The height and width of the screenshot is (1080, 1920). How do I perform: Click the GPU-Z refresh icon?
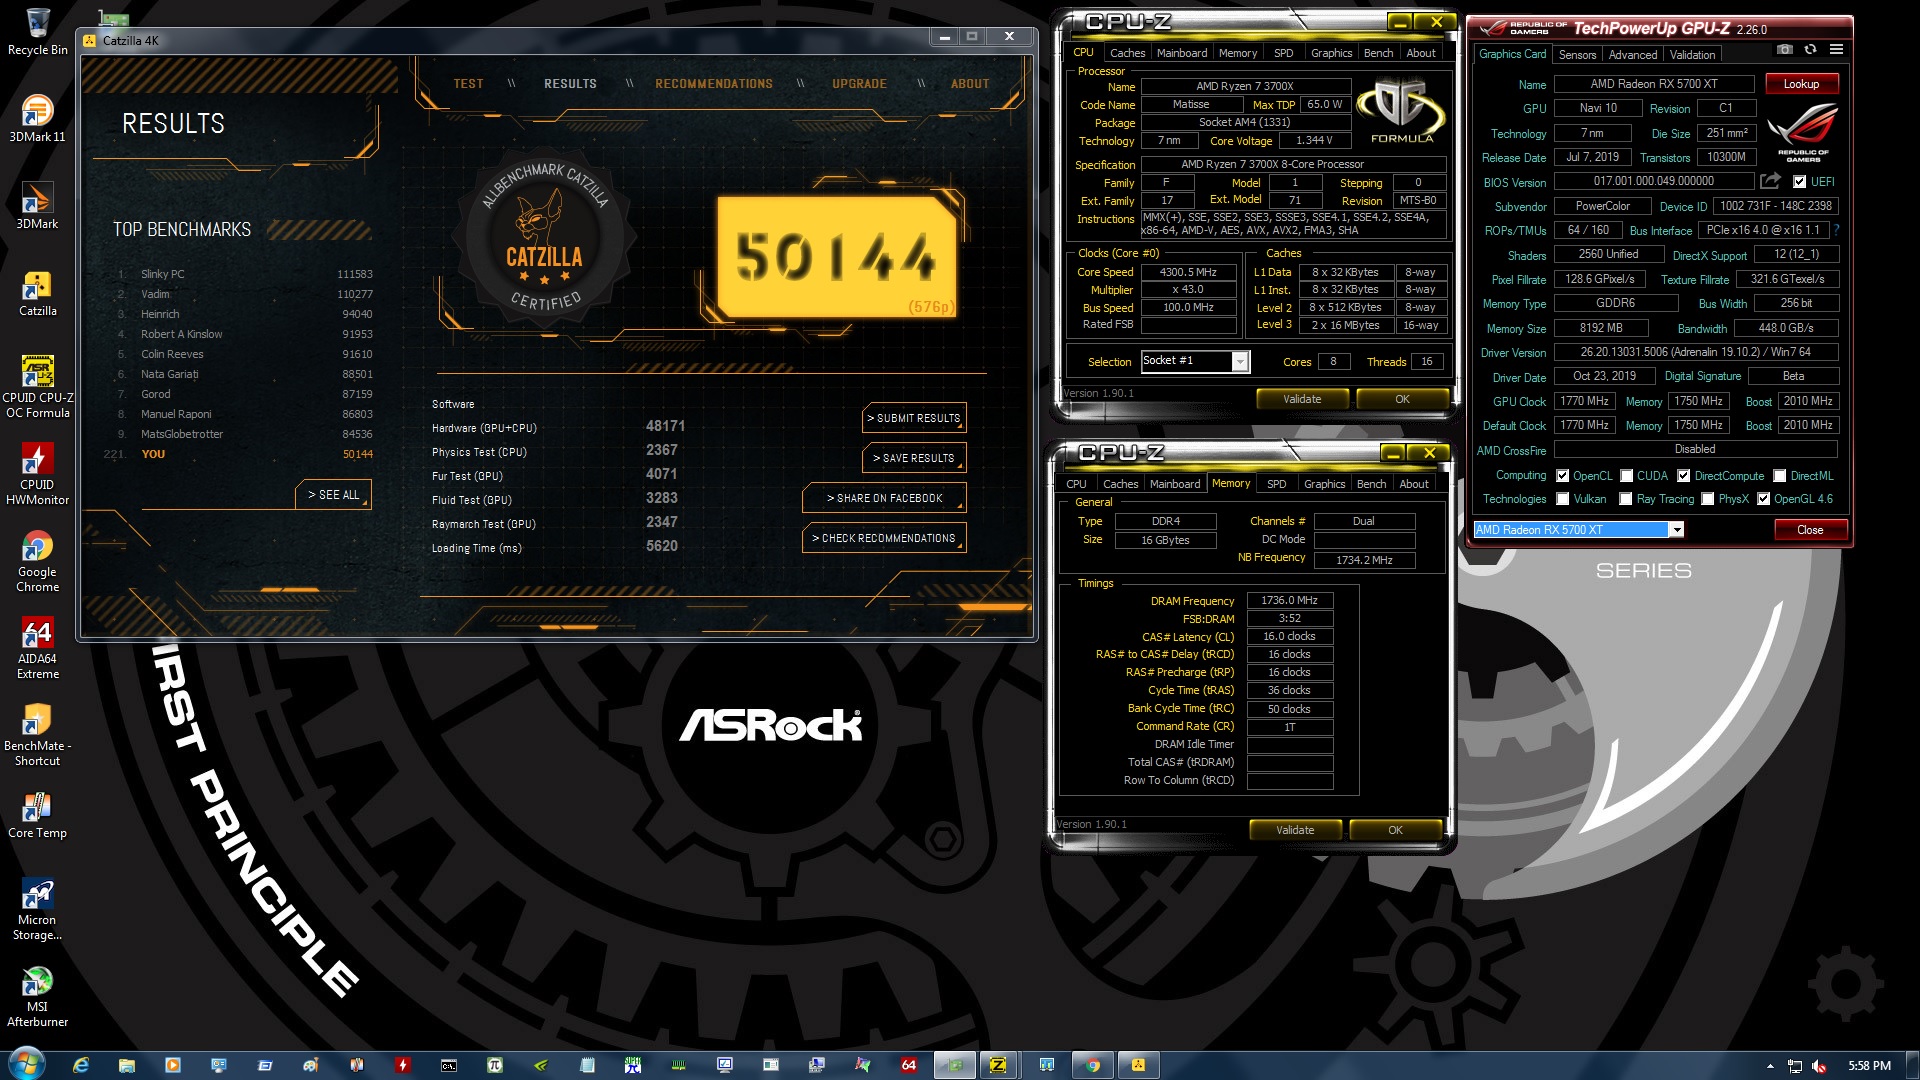click(1810, 50)
